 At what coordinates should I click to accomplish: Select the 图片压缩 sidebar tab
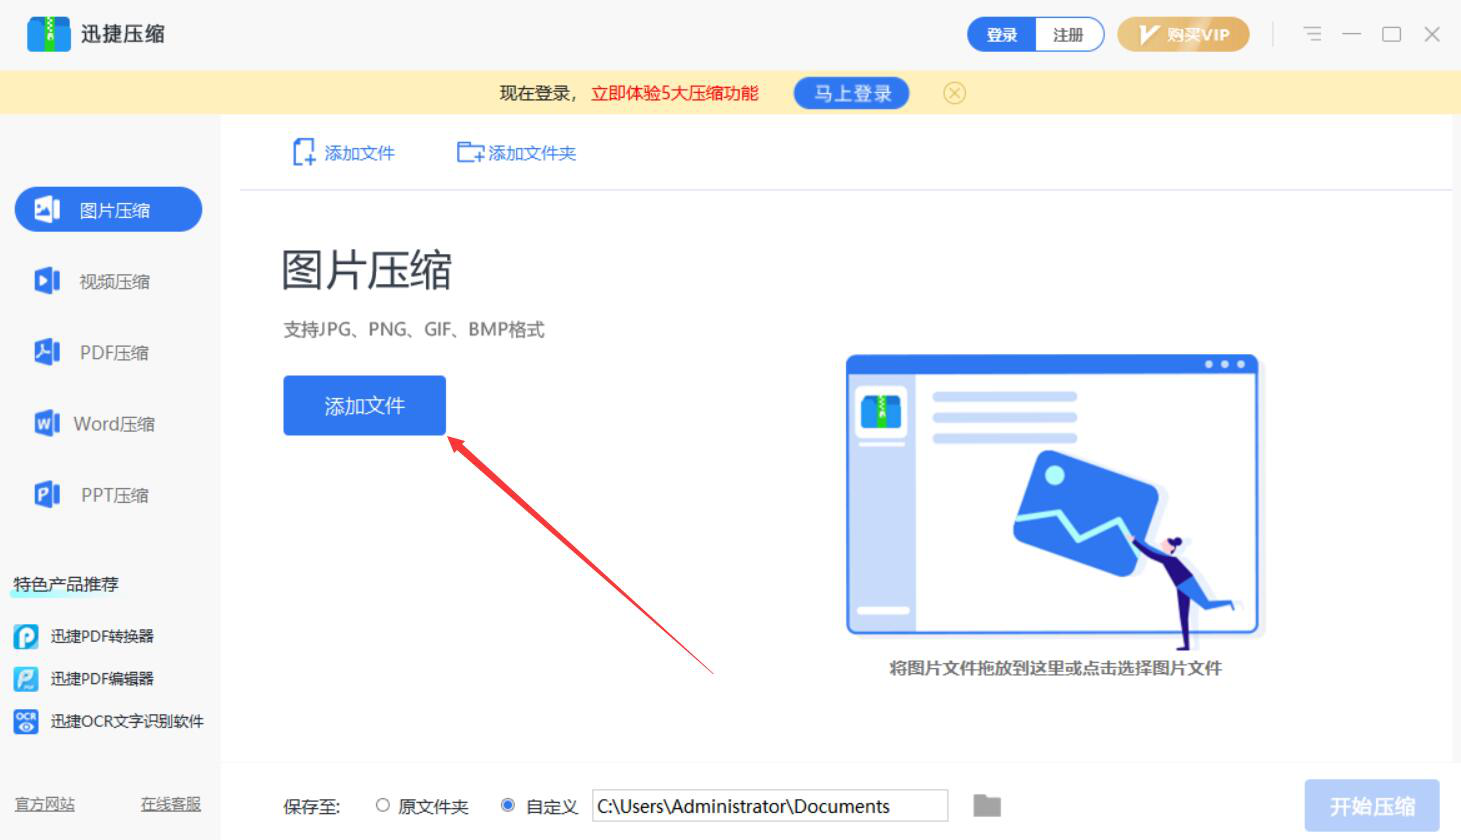pos(108,210)
